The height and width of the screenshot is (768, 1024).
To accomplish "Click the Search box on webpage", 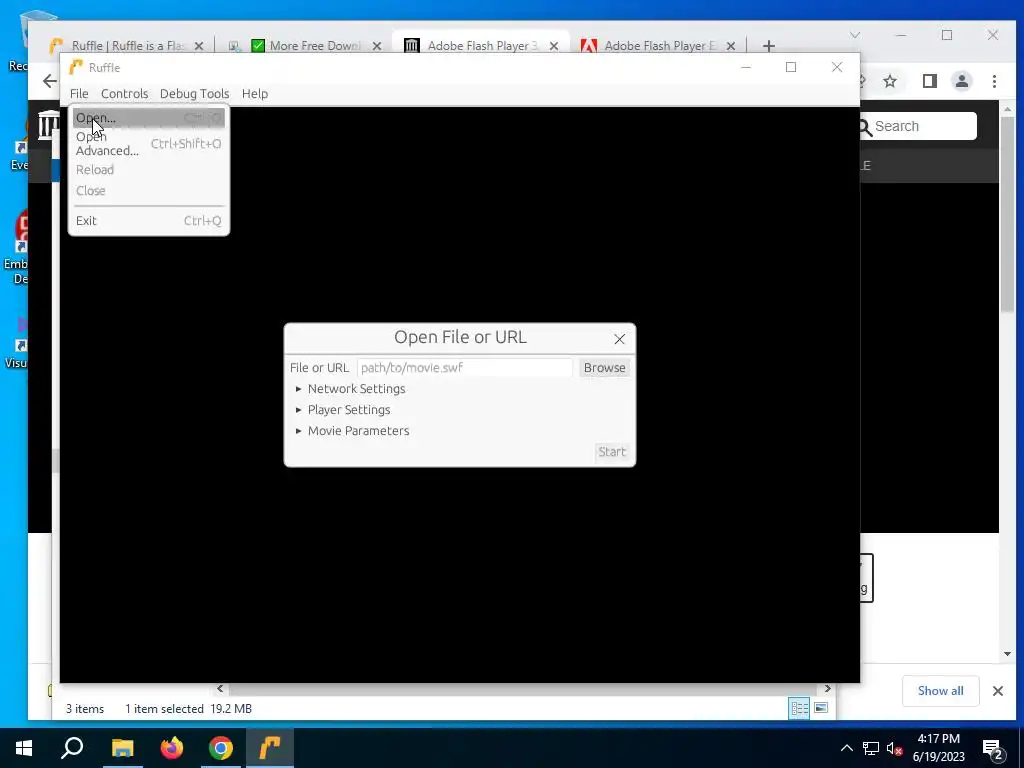I will pos(923,126).
